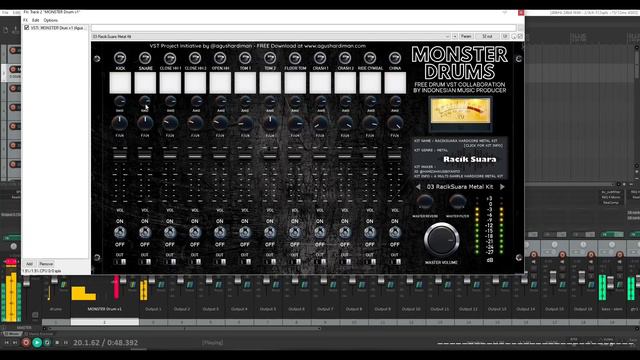Click the KICK channel pan knob
Image resolution: width=640 pixels, height=360 pixels.
pos(120,123)
